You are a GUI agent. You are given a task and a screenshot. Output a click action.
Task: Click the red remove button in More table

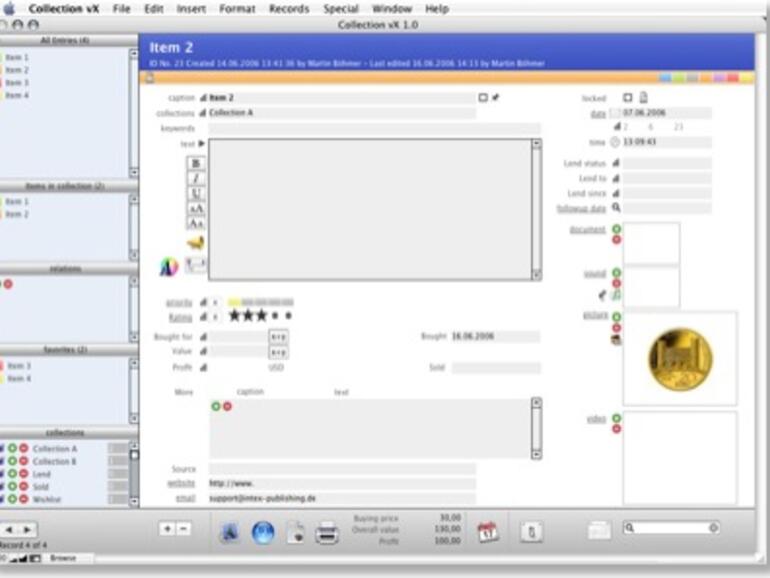[x=227, y=406]
